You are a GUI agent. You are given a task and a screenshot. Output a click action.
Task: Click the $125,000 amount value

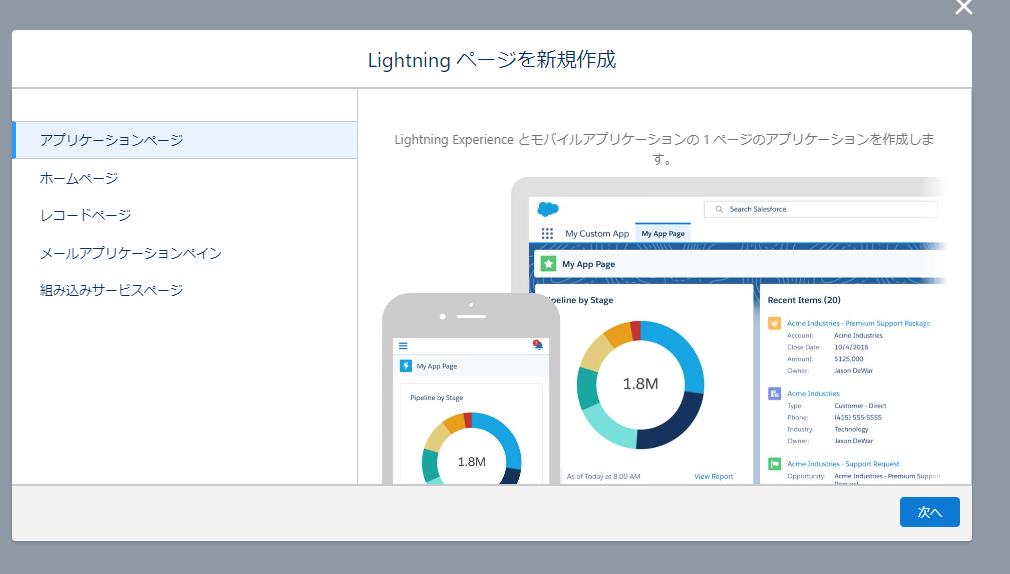click(848, 359)
